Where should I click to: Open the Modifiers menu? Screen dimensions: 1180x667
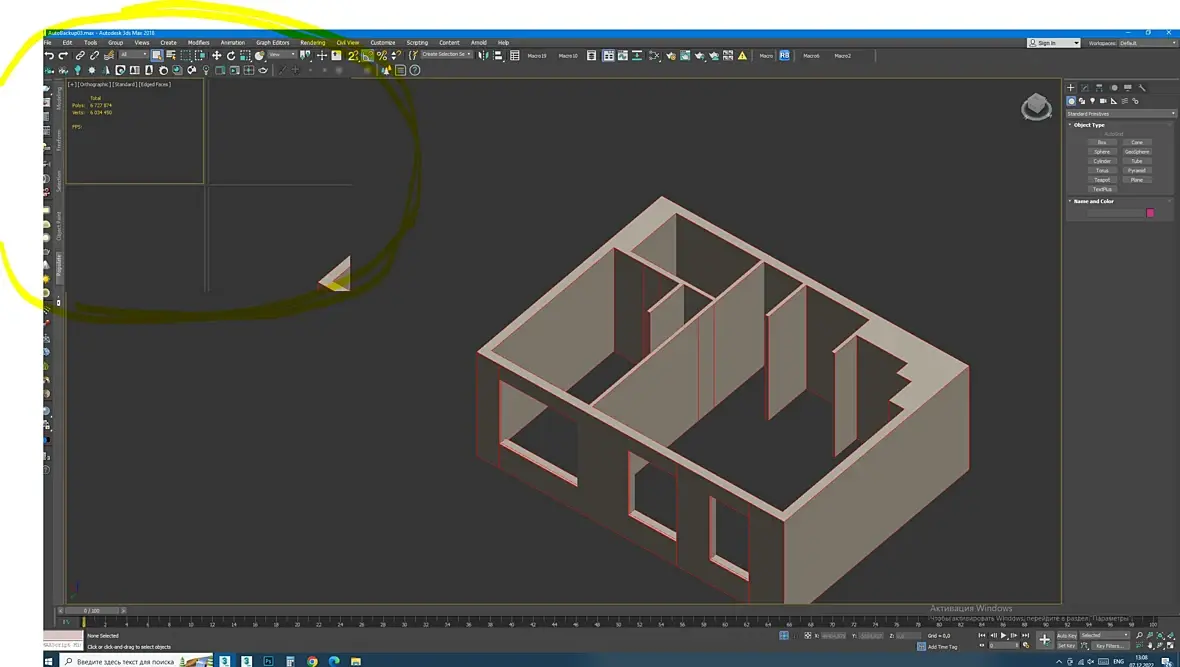pos(198,43)
